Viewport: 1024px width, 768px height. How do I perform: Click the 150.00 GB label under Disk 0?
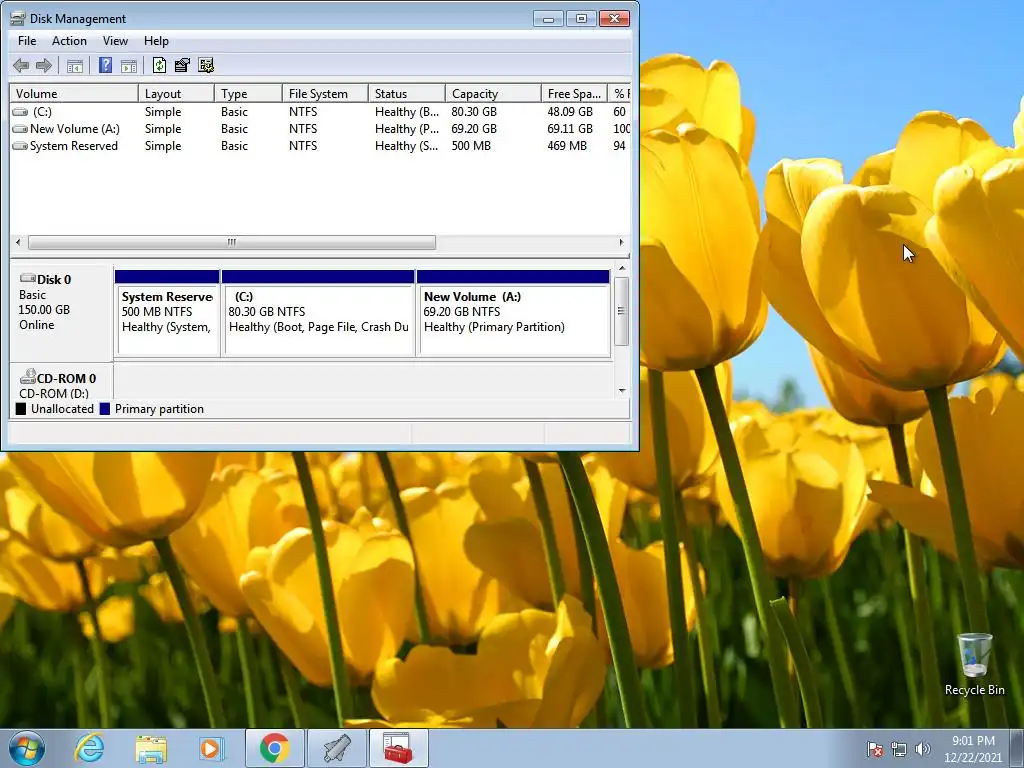tap(44, 310)
